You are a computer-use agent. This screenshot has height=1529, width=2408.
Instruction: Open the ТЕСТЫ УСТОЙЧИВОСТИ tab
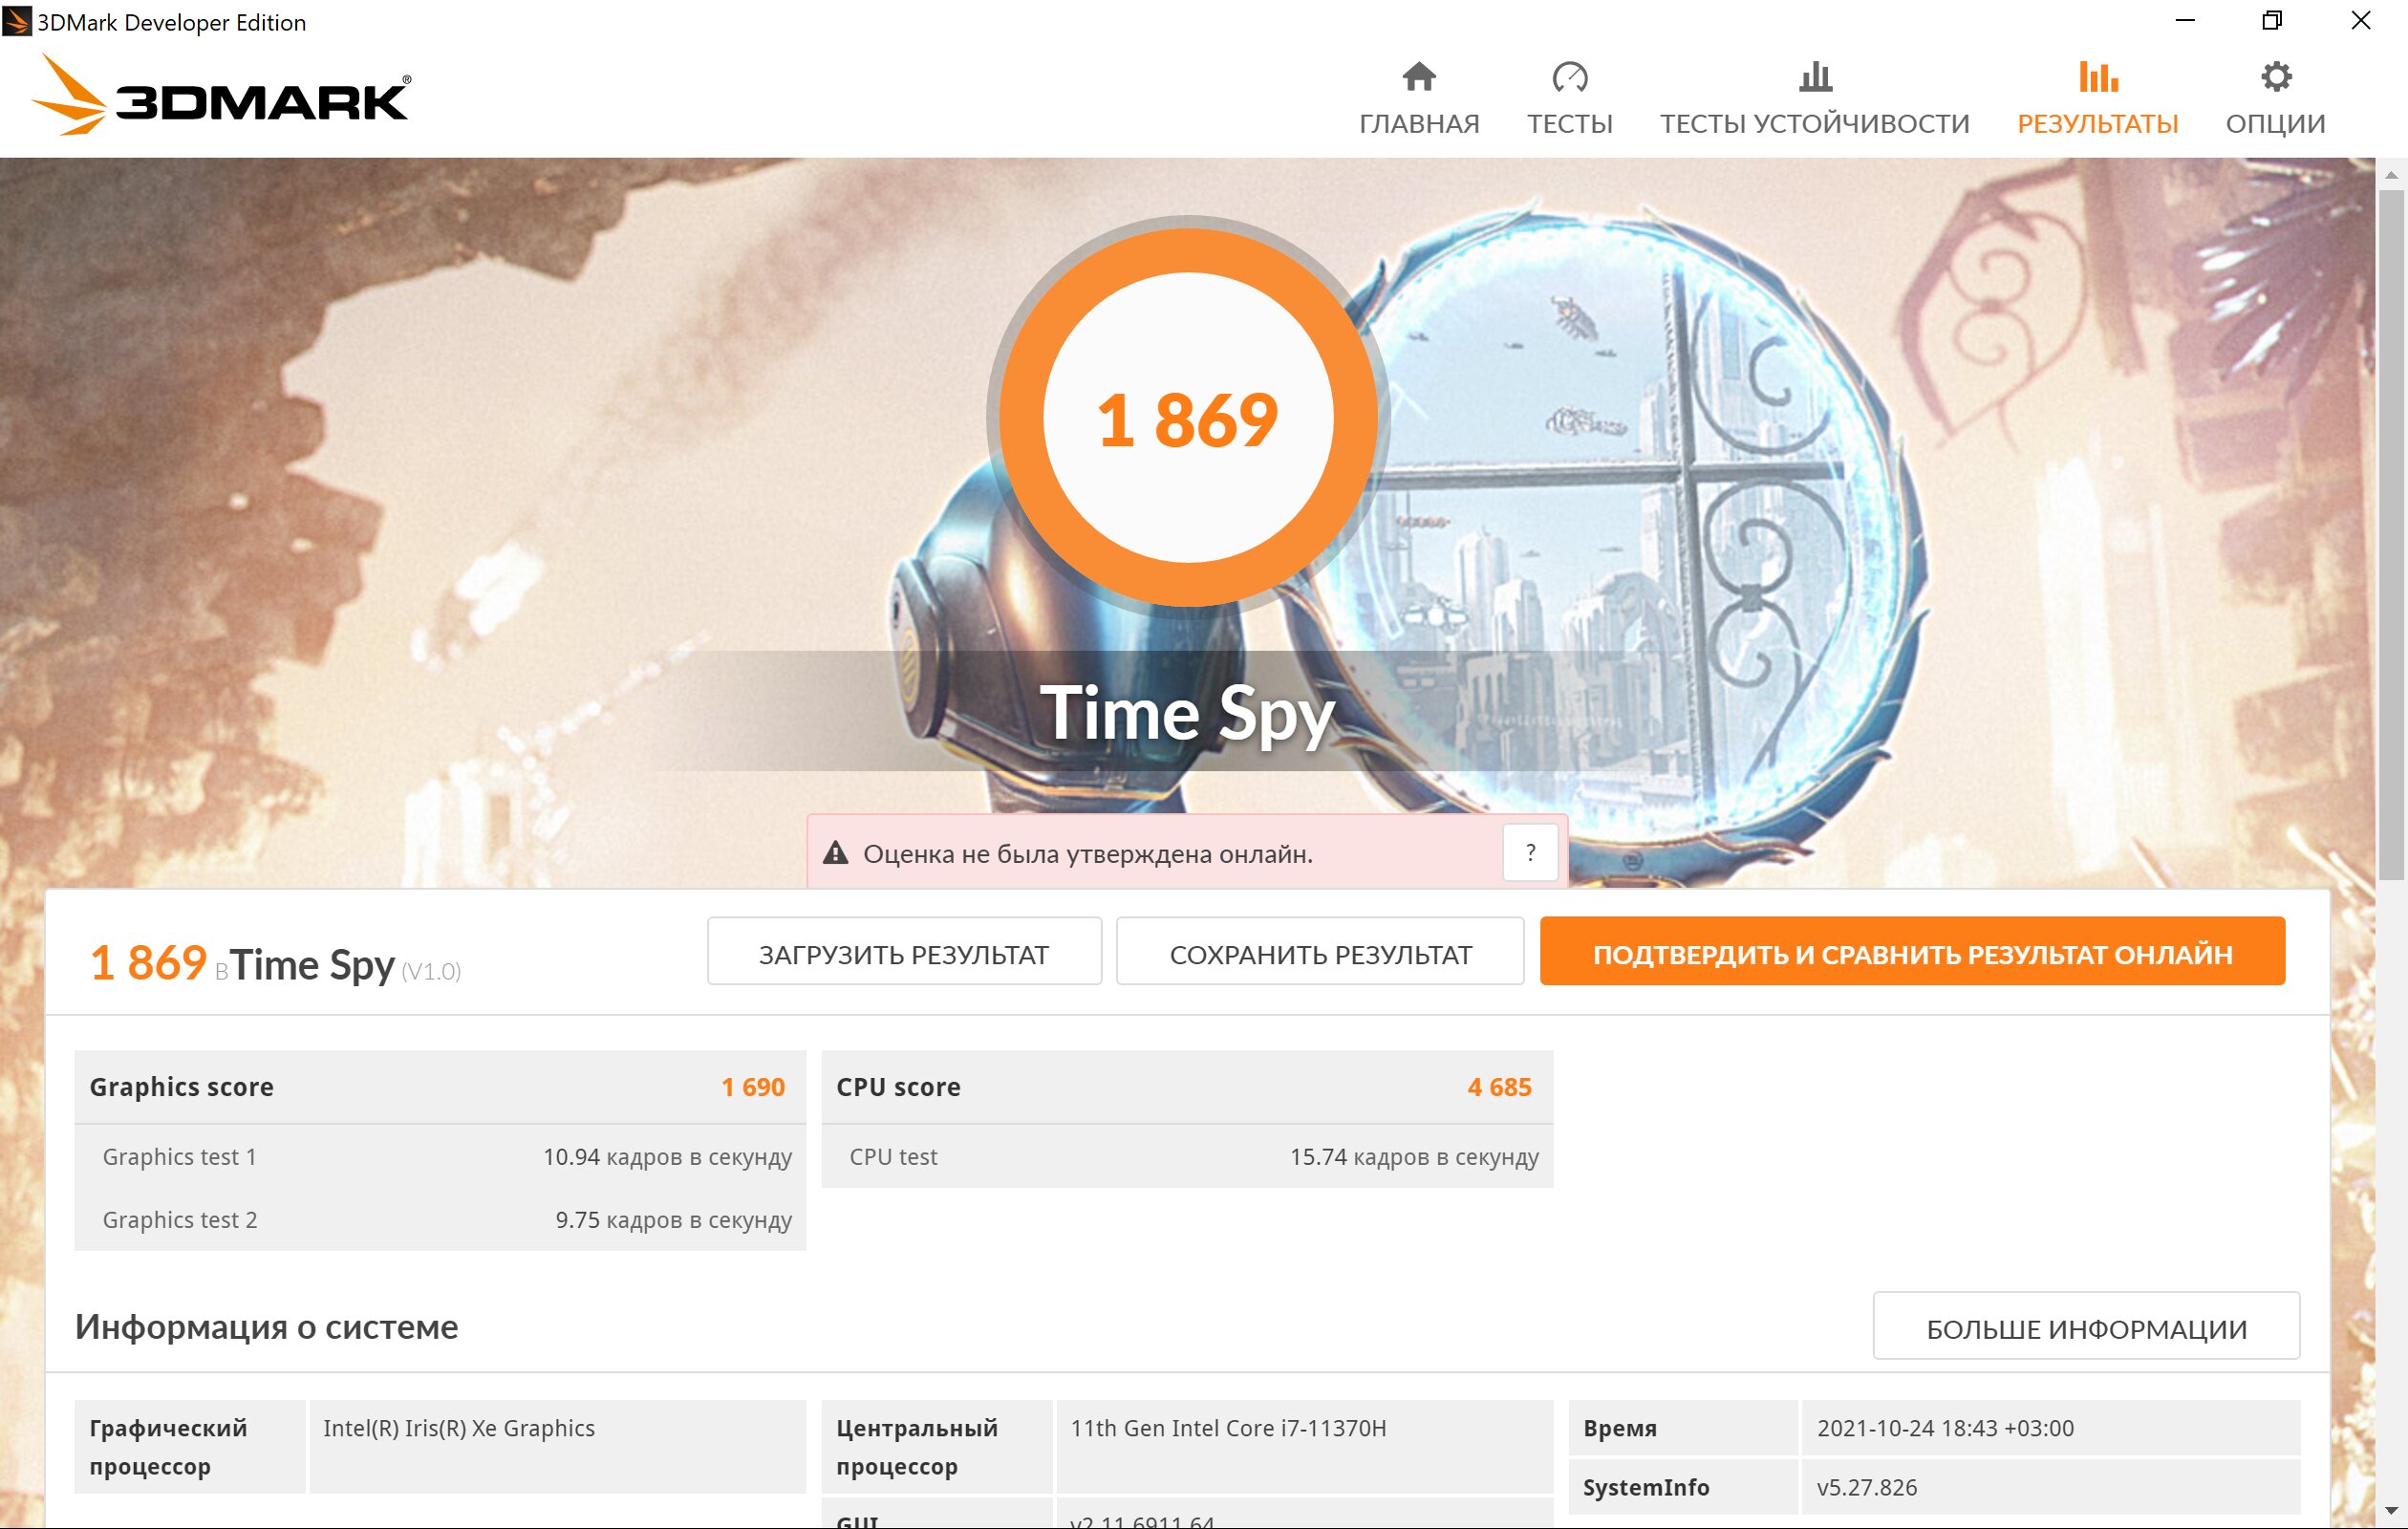point(1815,124)
